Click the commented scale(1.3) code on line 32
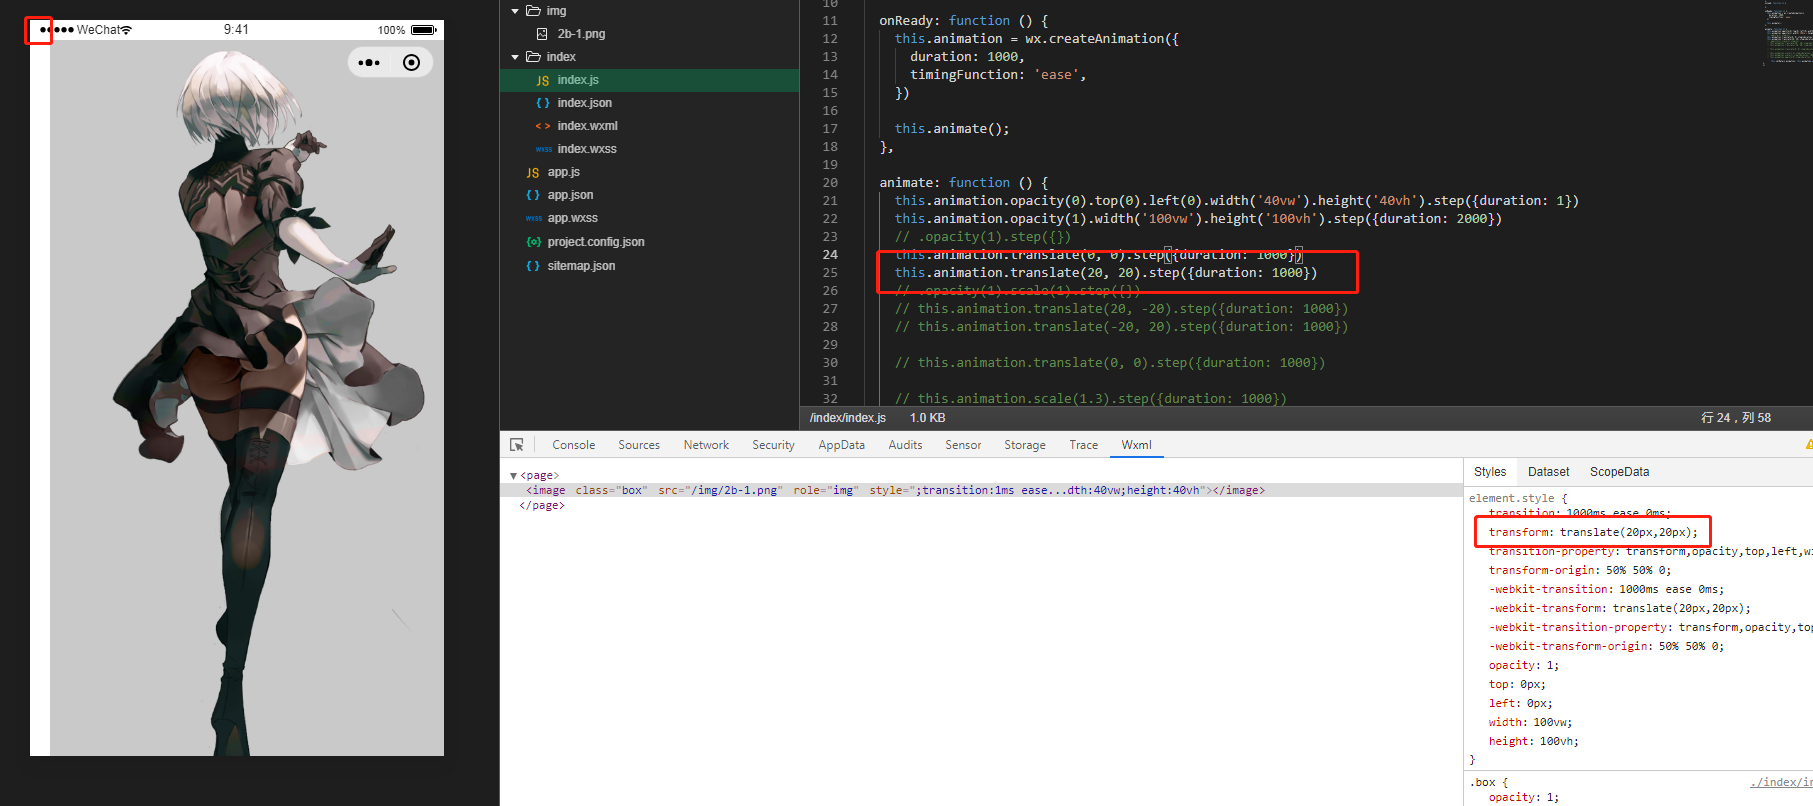The height and width of the screenshot is (806, 1813). coord(1091,399)
